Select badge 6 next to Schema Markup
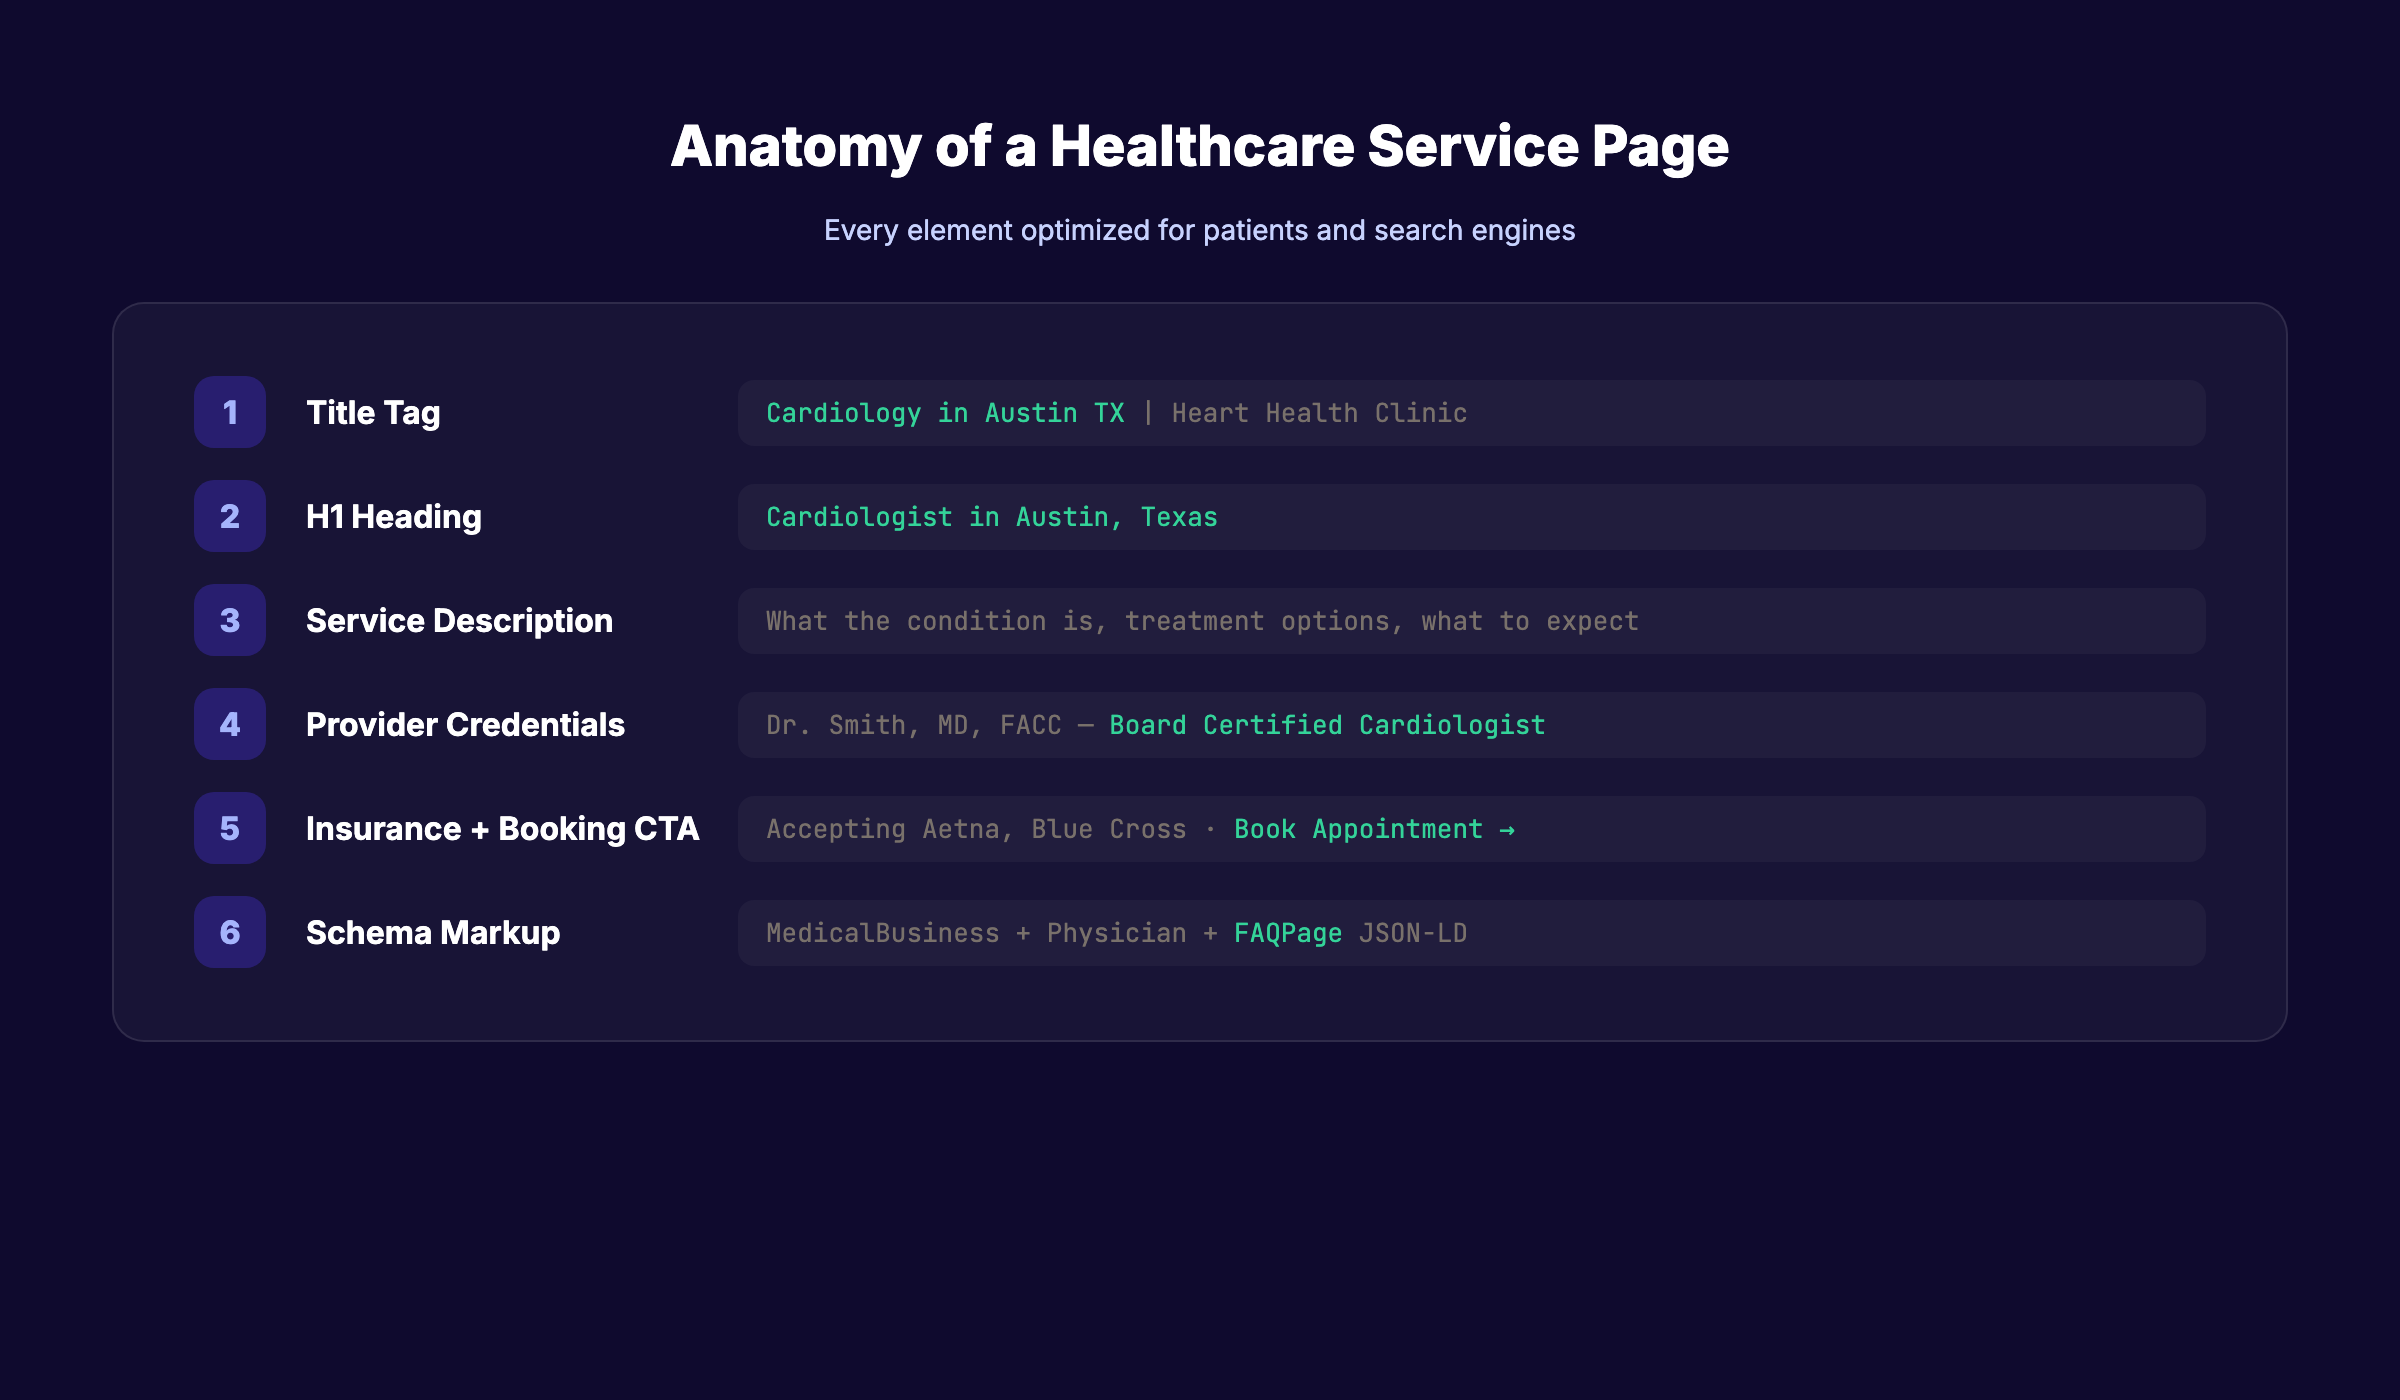Viewport: 2400px width, 1400px height. coord(229,932)
